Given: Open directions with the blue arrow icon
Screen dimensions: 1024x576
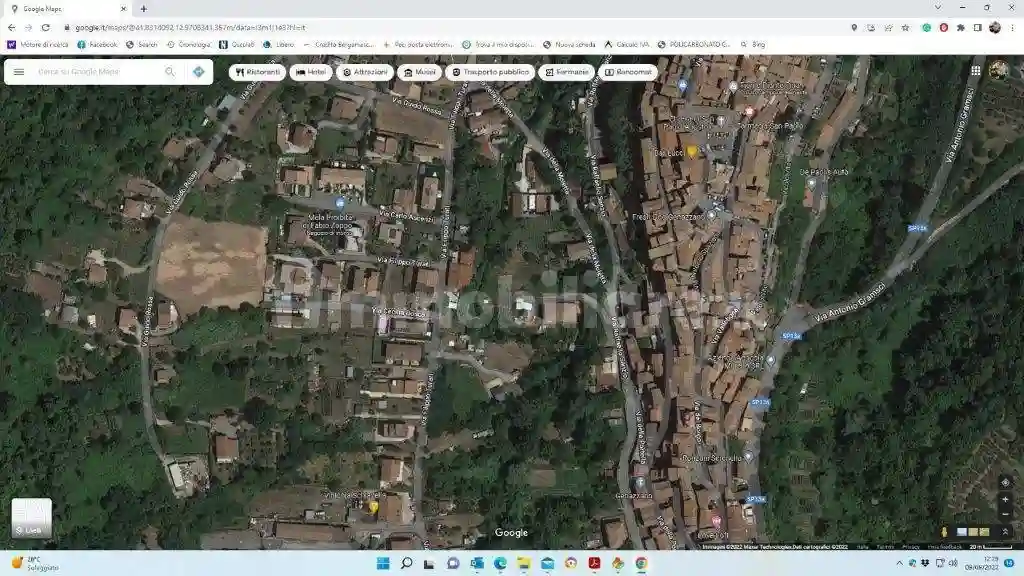Looking at the screenshot, I should [198, 72].
